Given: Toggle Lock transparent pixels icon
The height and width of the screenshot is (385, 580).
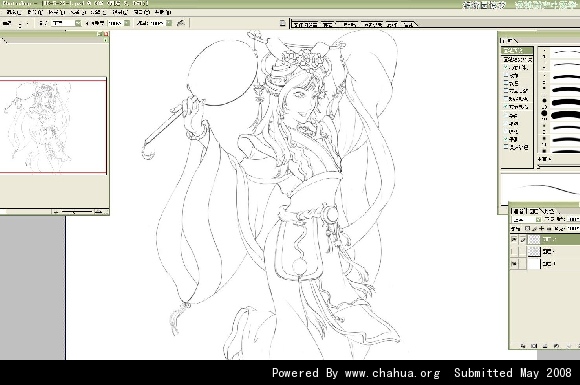Looking at the screenshot, I should tap(528, 229).
